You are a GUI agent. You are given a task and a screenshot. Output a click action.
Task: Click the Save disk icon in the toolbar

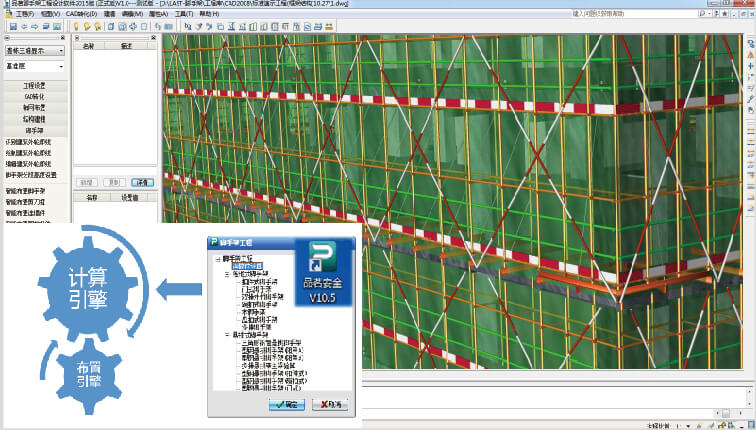tap(13, 27)
